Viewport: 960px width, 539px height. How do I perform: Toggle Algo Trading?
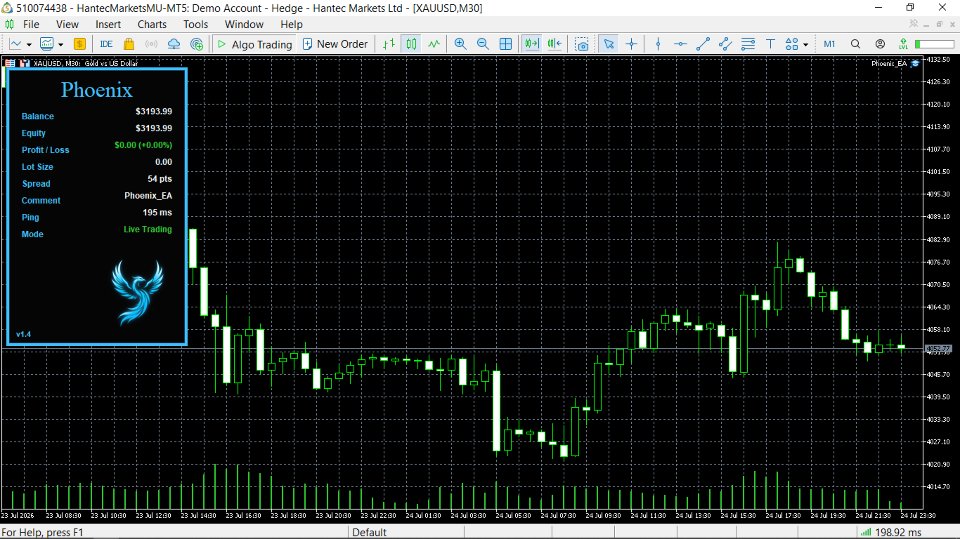[255, 44]
